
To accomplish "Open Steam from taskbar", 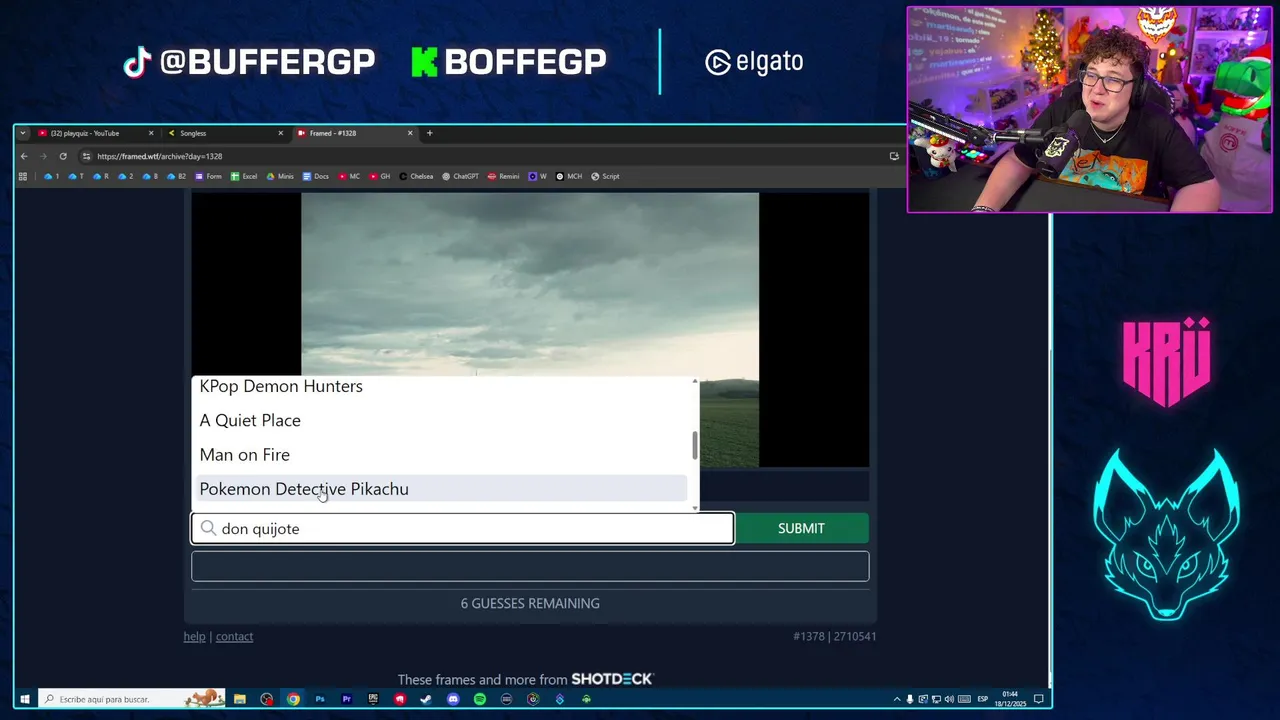I will [x=426, y=699].
